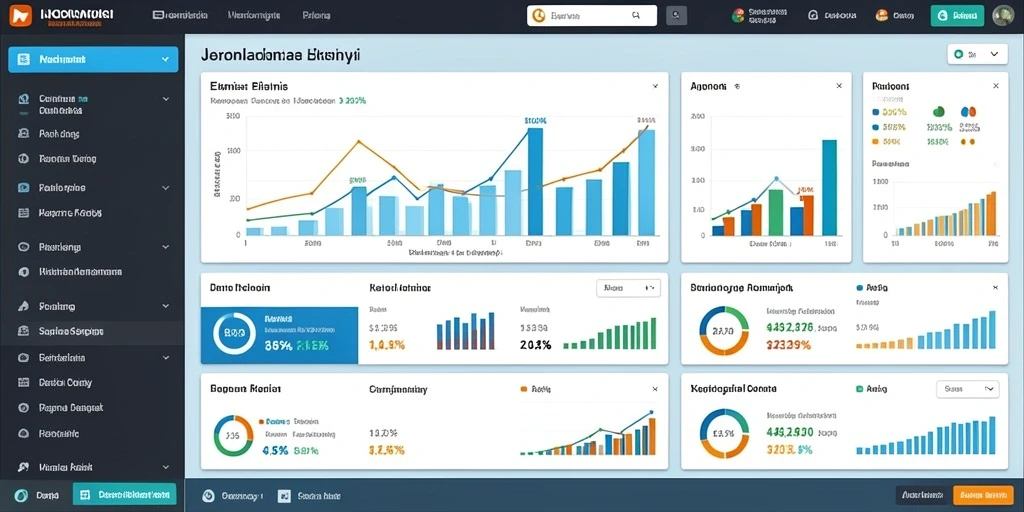Click the teal ring icon in bottom-left footer

pyautogui.click(x=20, y=496)
